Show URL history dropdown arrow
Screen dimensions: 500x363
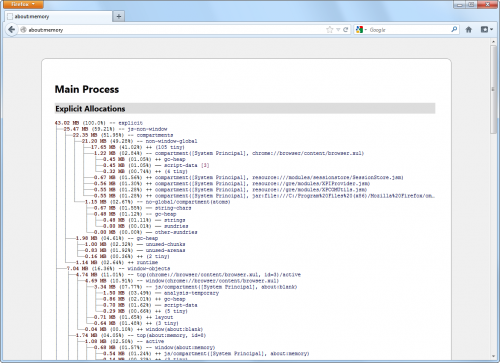tap(338, 30)
